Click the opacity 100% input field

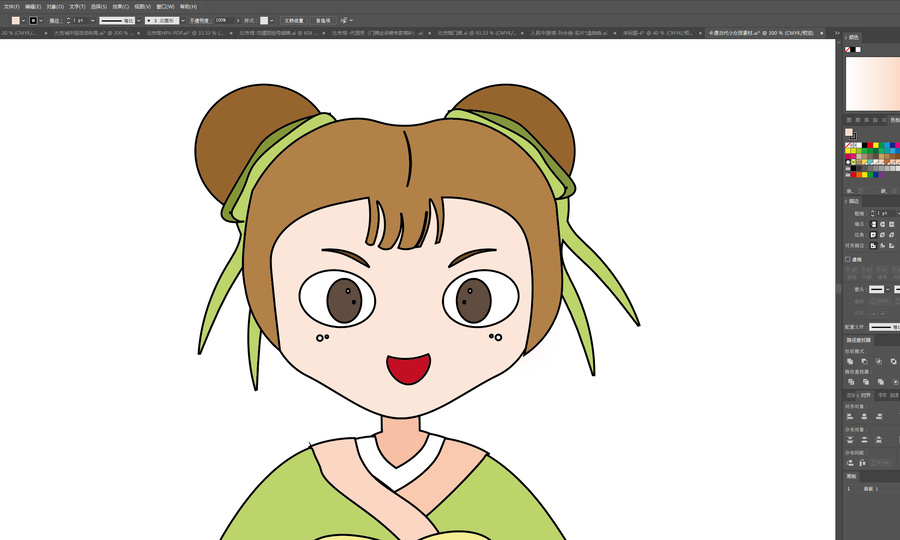224,20
